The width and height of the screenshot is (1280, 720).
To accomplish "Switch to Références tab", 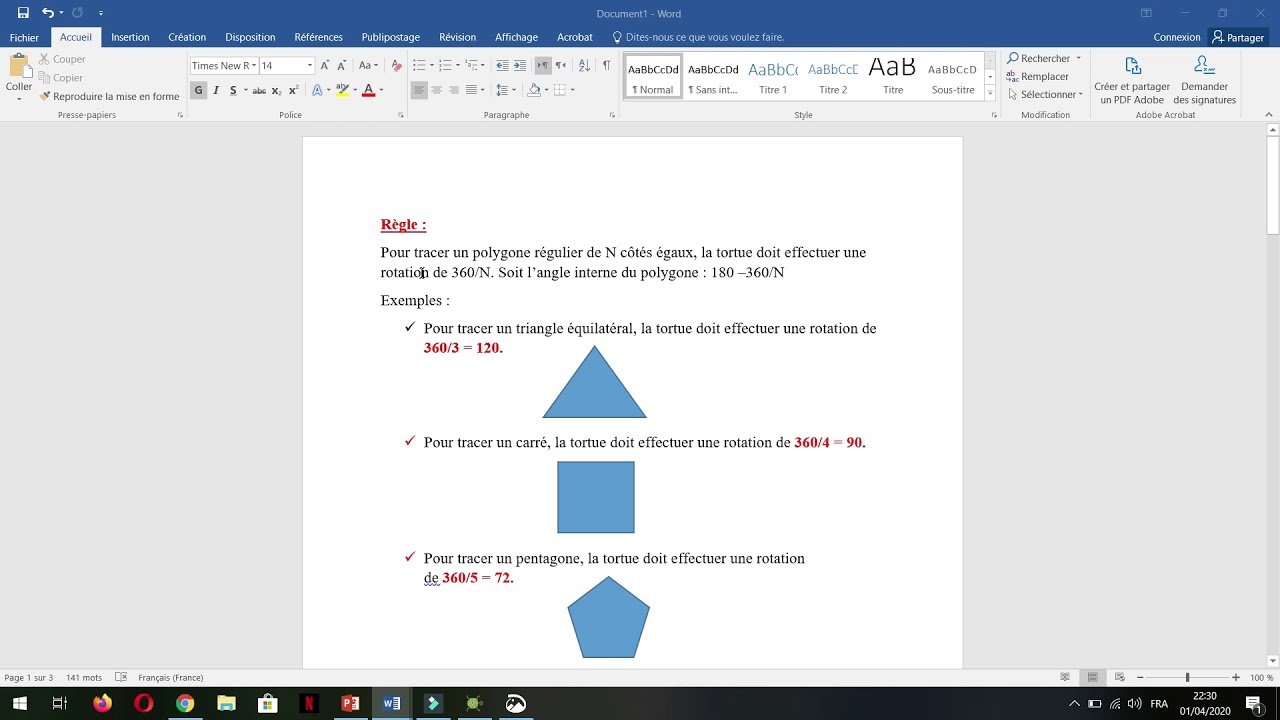I will [x=318, y=37].
